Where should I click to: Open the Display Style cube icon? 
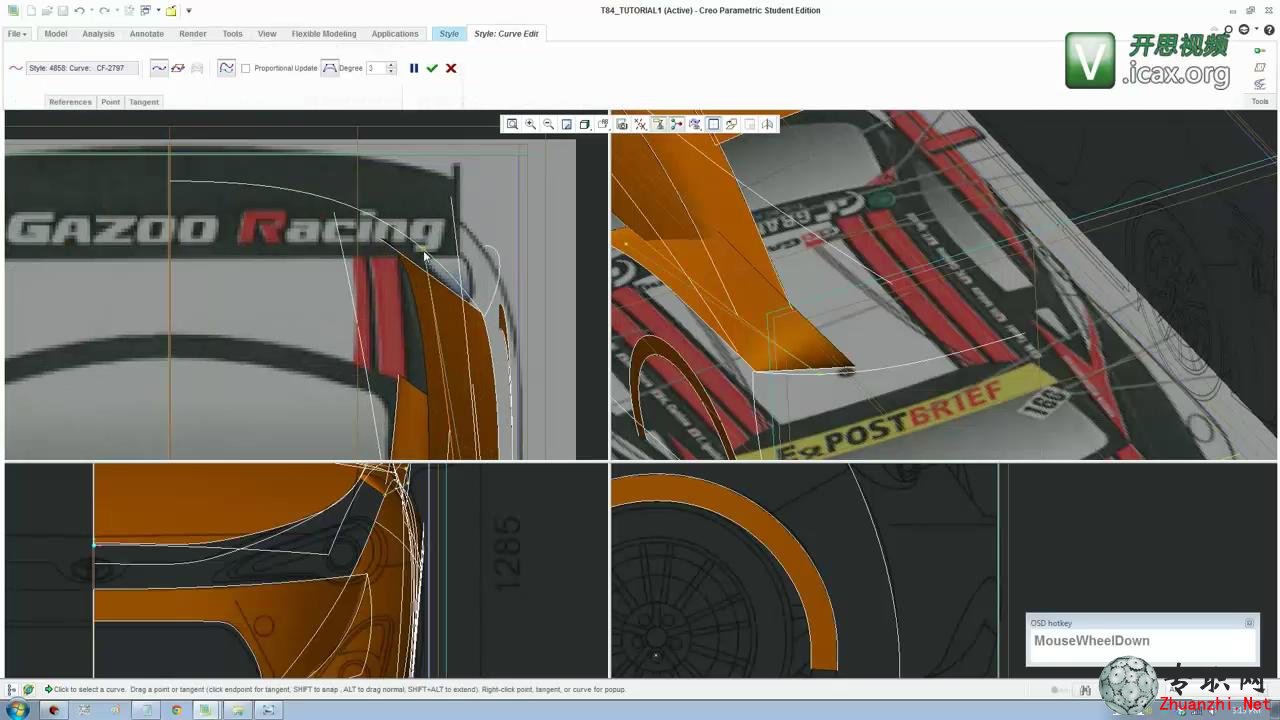585,124
